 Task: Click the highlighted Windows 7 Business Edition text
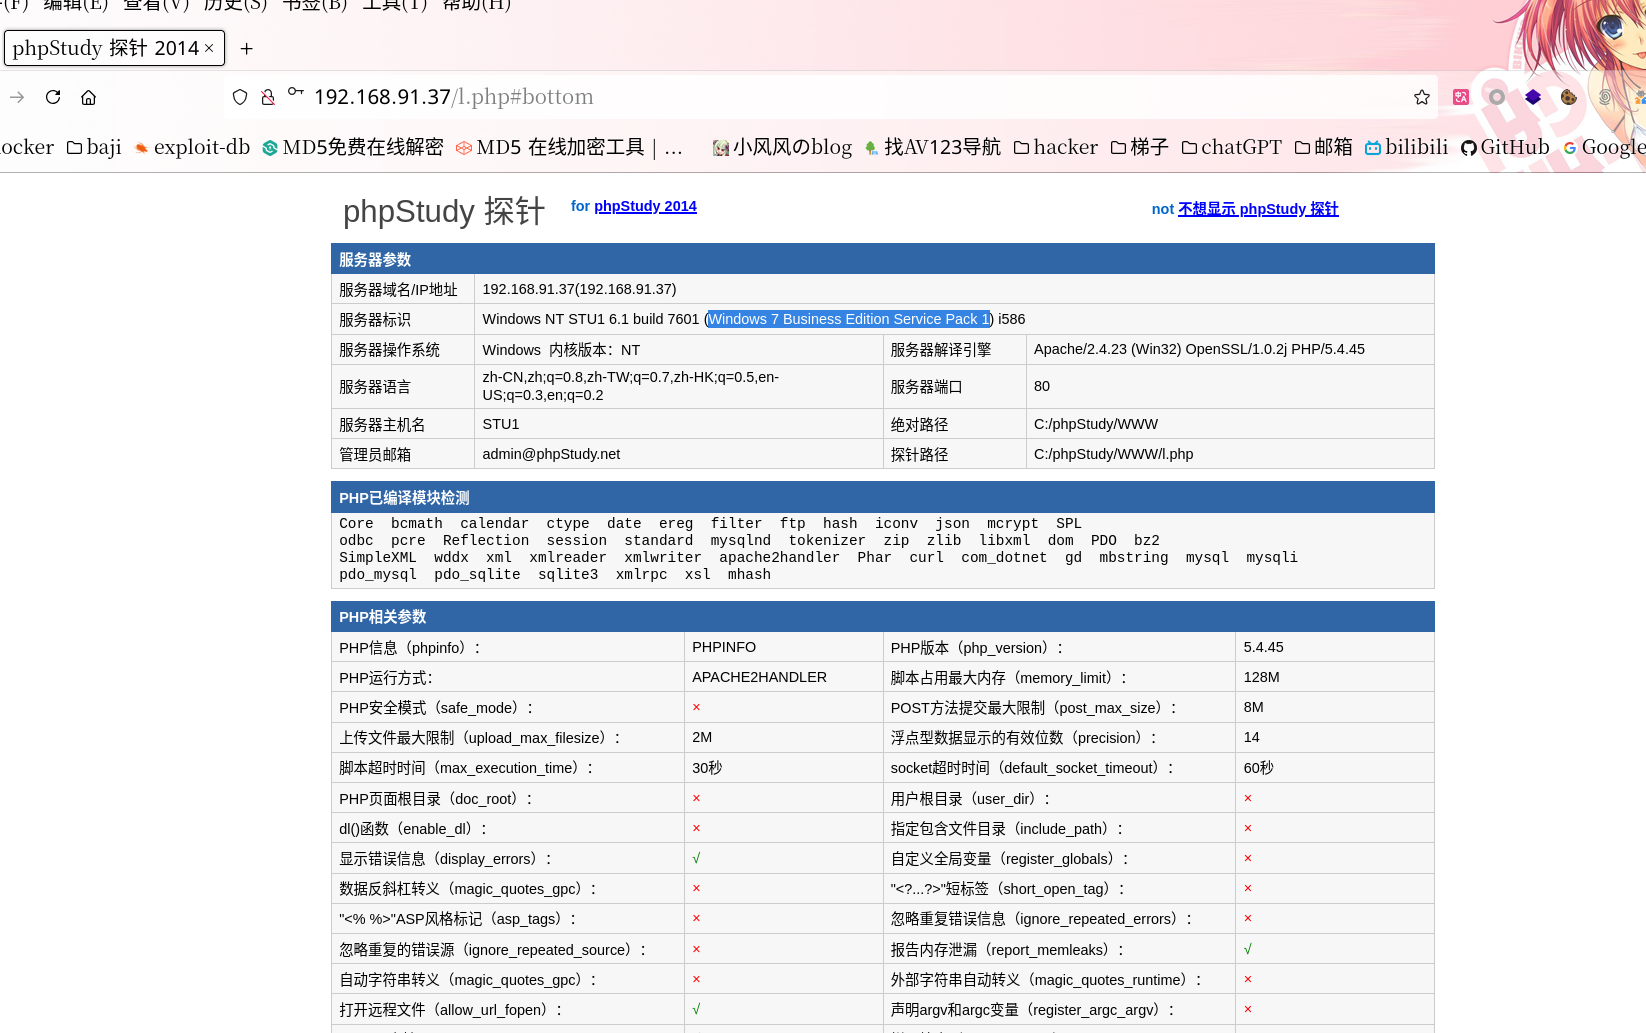pos(849,319)
